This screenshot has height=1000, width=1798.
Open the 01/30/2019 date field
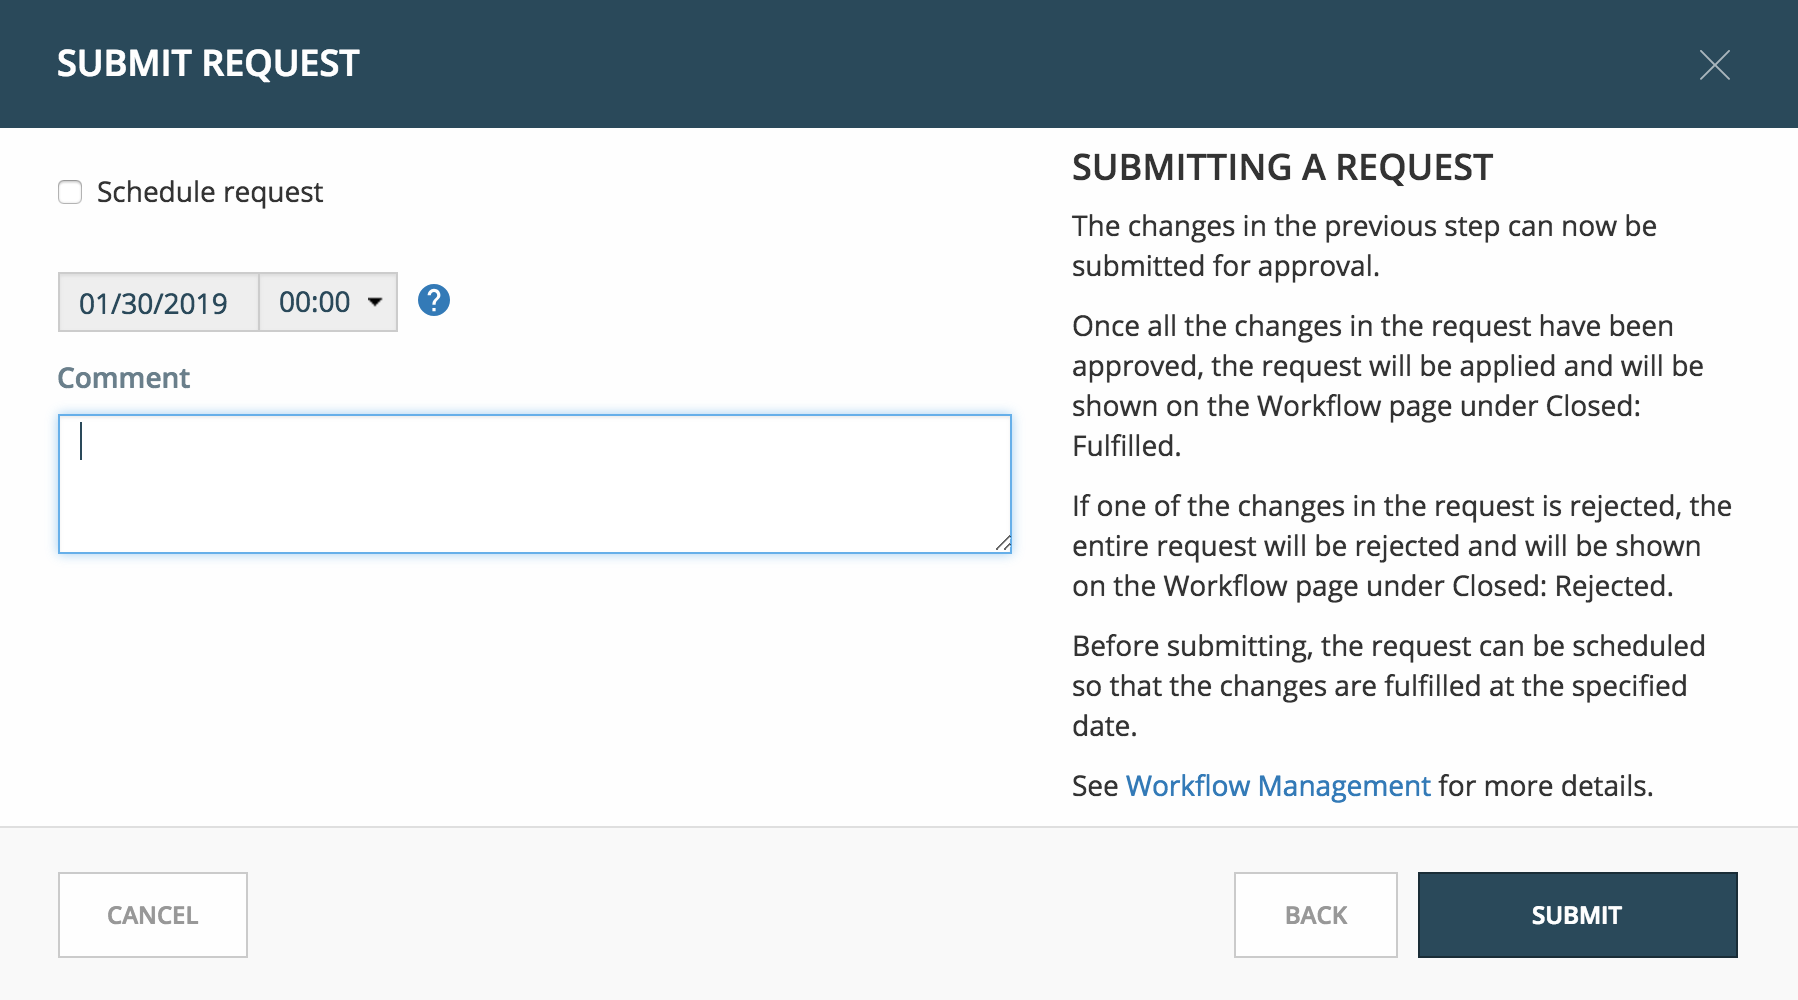158,302
